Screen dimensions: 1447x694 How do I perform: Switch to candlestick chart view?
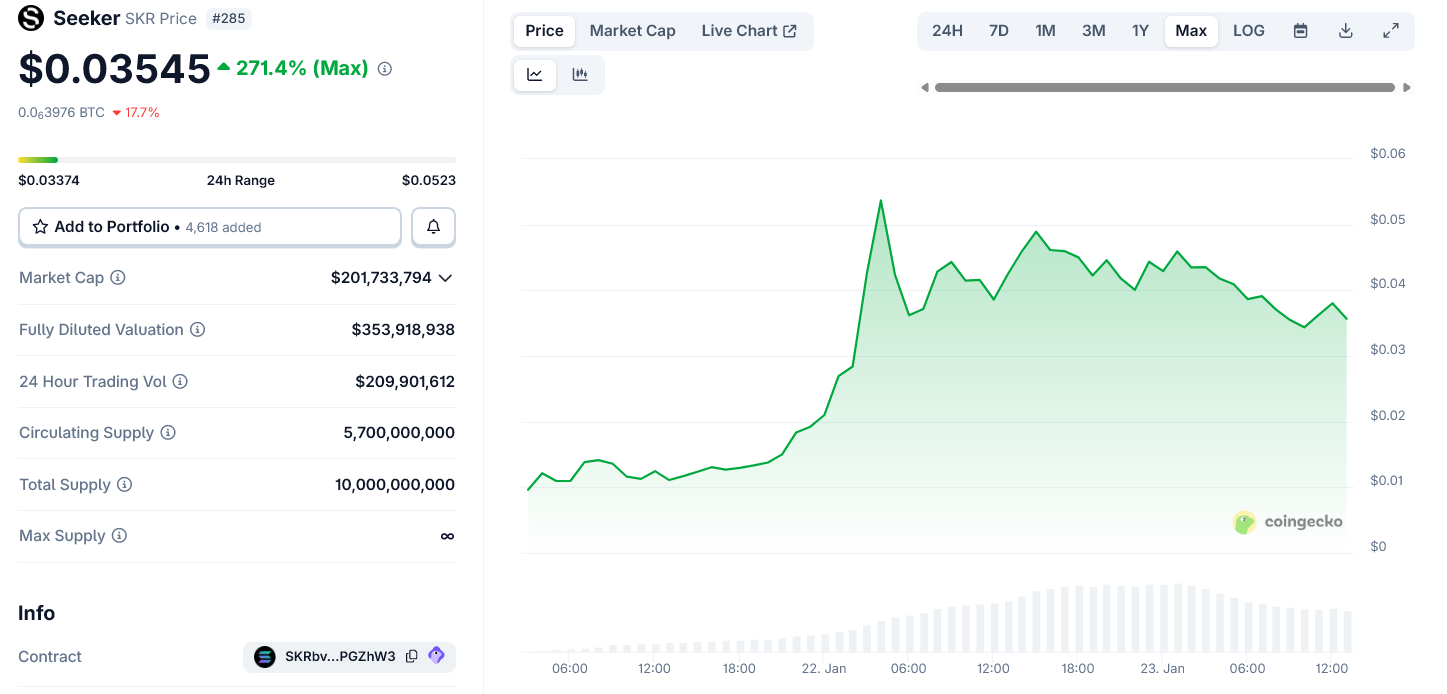[x=581, y=74]
